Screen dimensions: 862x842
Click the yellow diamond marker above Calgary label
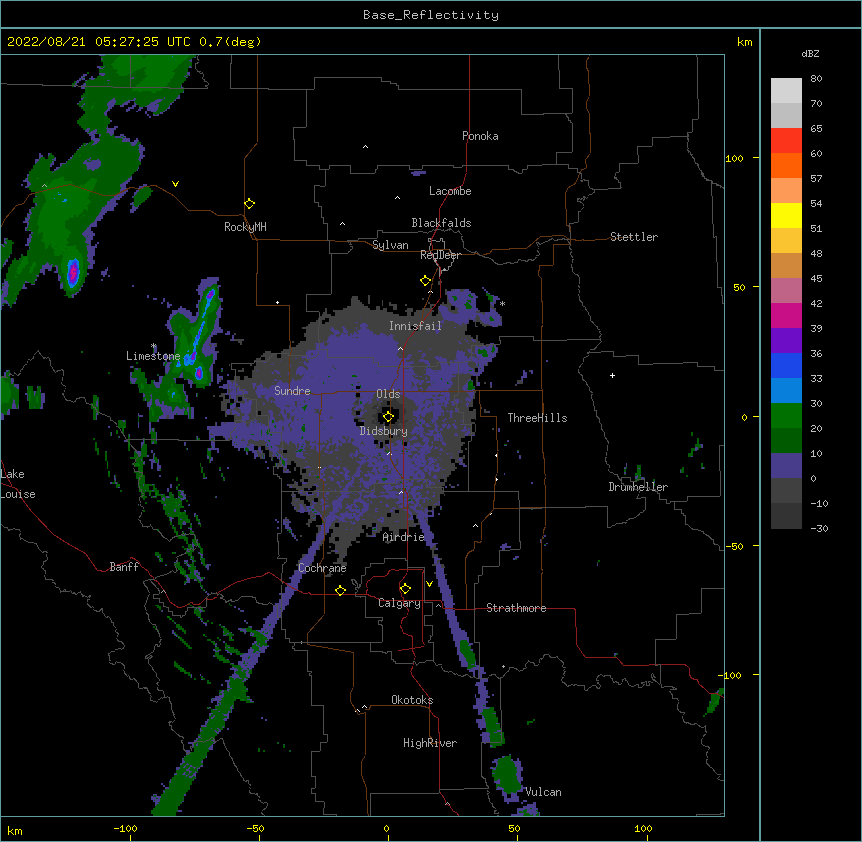[x=405, y=589]
